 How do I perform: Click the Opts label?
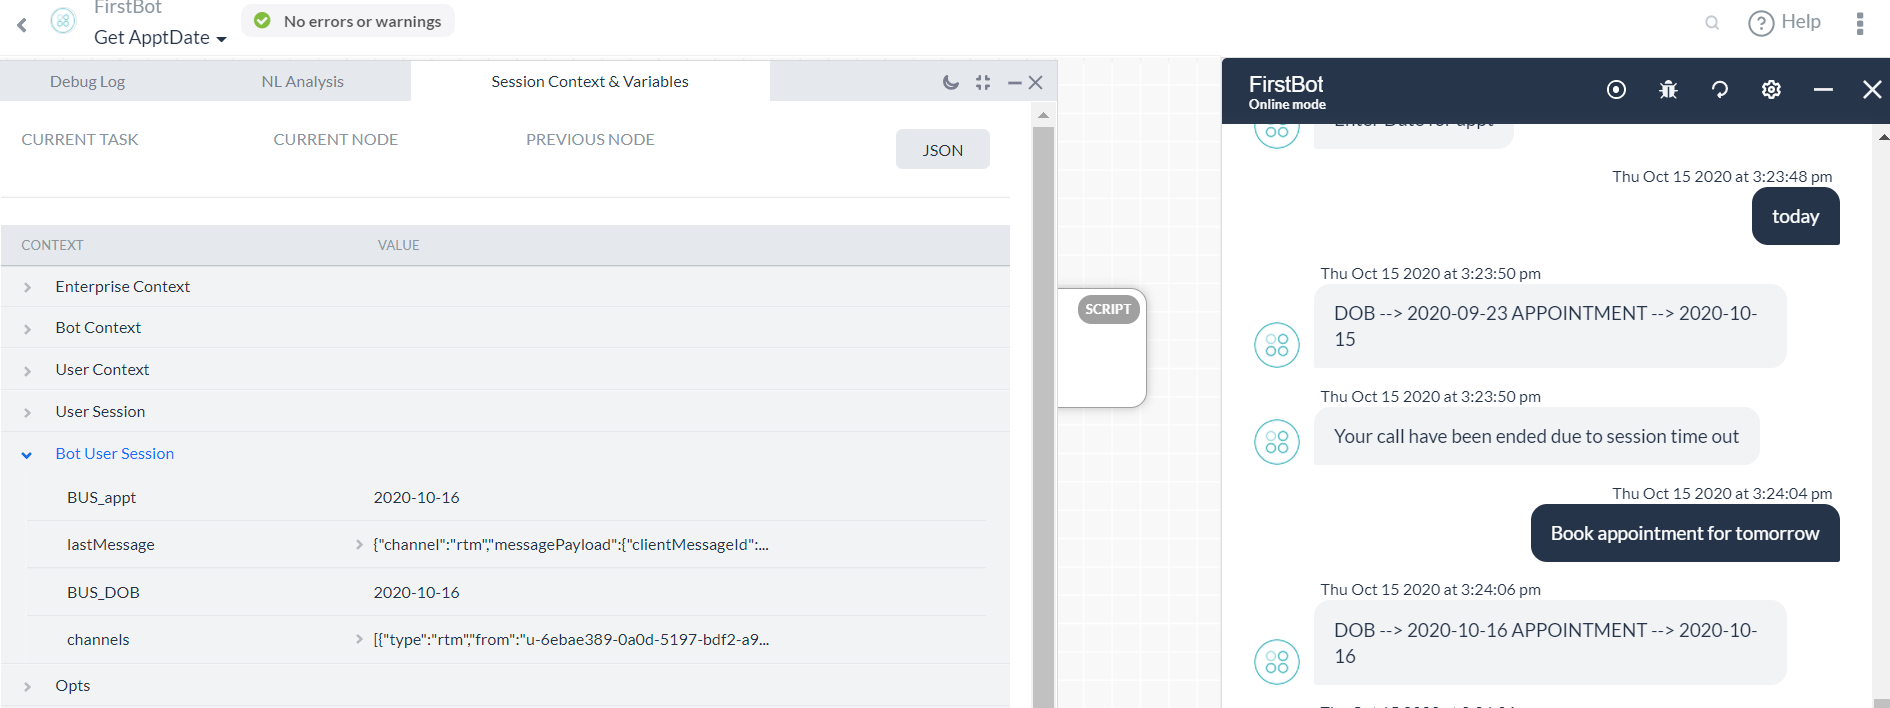coord(73,686)
